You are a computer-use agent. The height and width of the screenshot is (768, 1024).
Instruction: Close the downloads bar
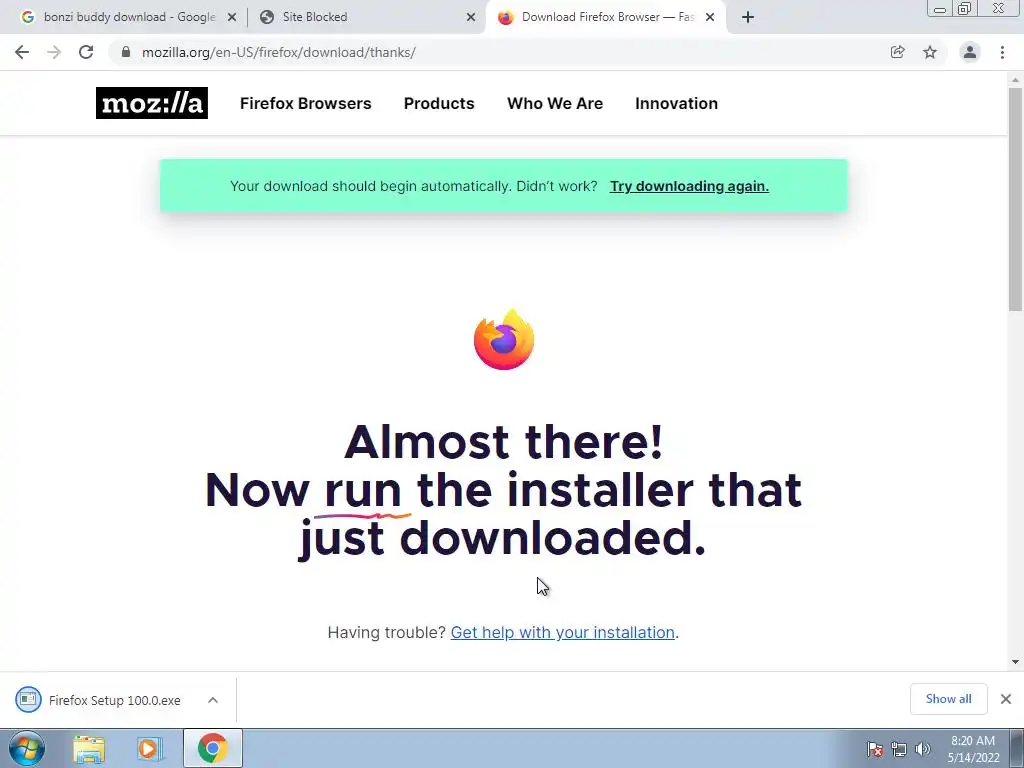[1006, 699]
